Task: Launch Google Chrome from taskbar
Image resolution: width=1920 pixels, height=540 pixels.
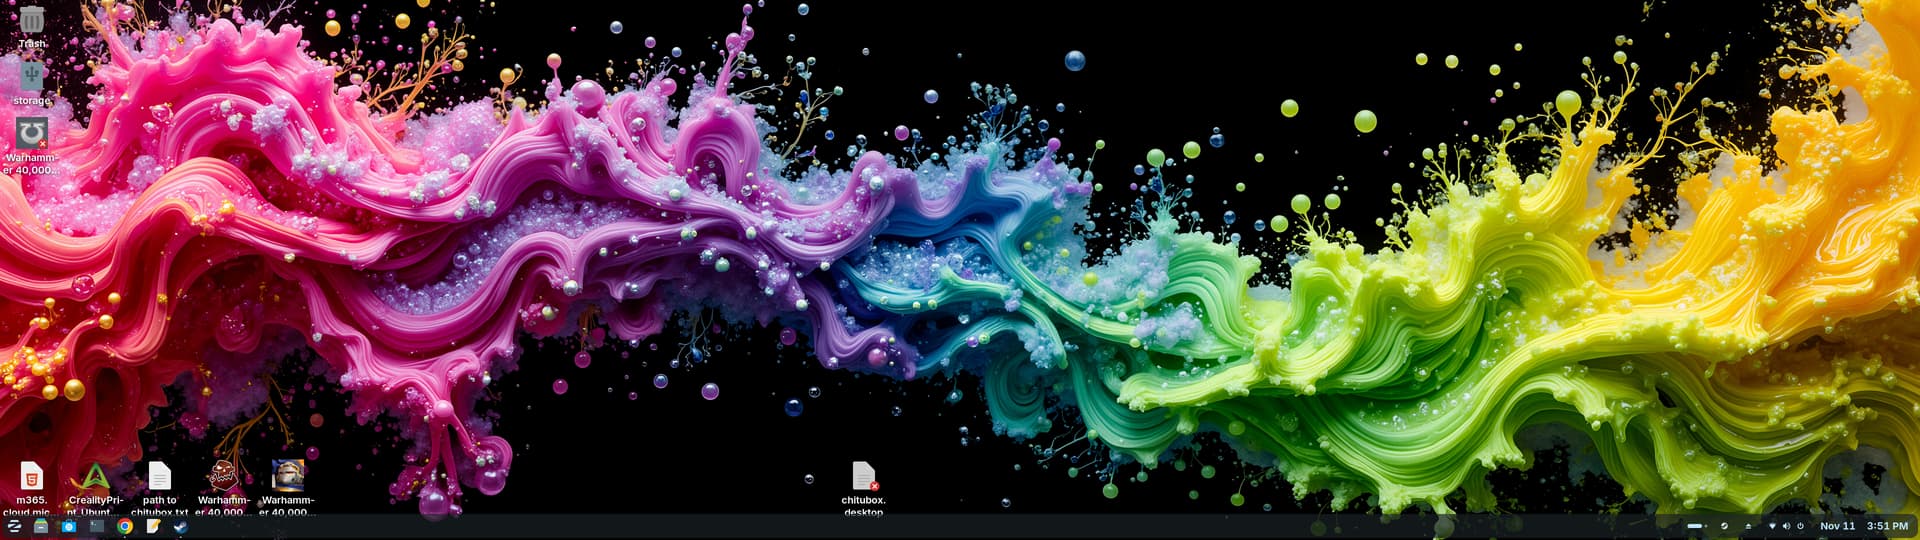Action: [x=125, y=526]
